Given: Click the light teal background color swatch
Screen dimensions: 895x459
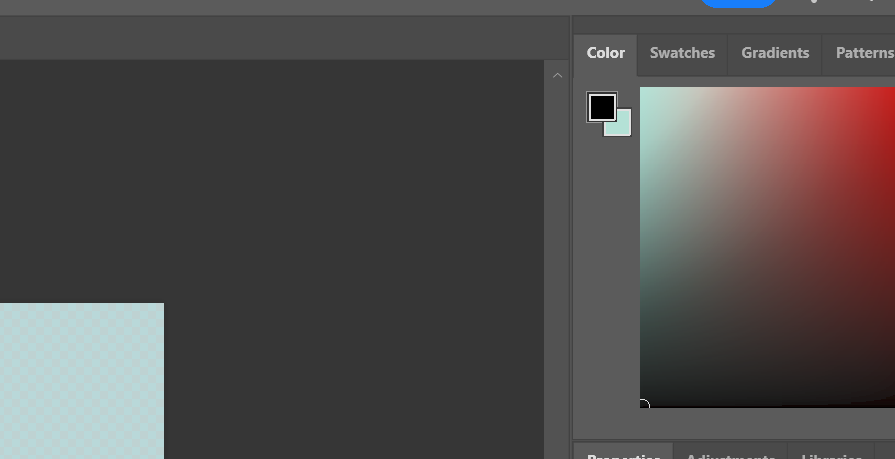Looking at the screenshot, I should 622,127.
